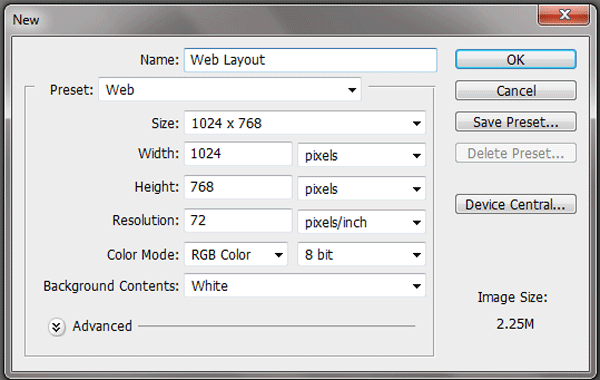This screenshot has width=600, height=380.
Task: Open the Background Contents dropdown
Action: tap(305, 285)
